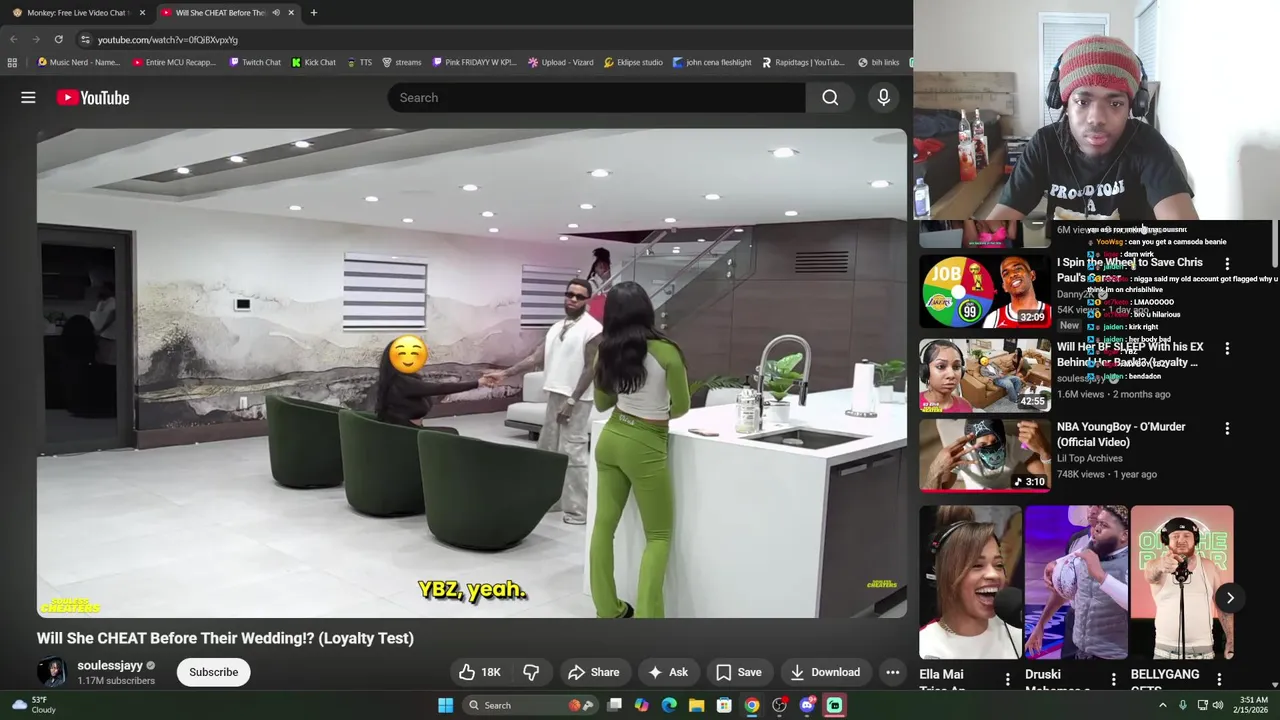Go back in browser history
The height and width of the screenshot is (720, 1280).
[13, 39]
